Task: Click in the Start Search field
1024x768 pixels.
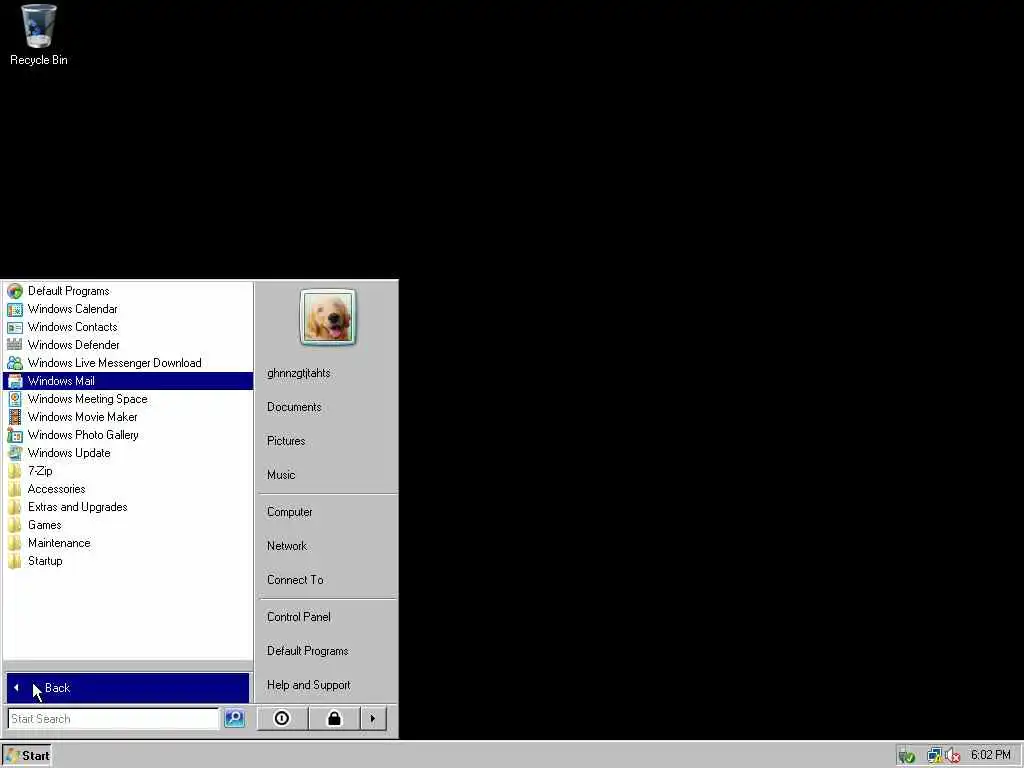Action: (114, 718)
